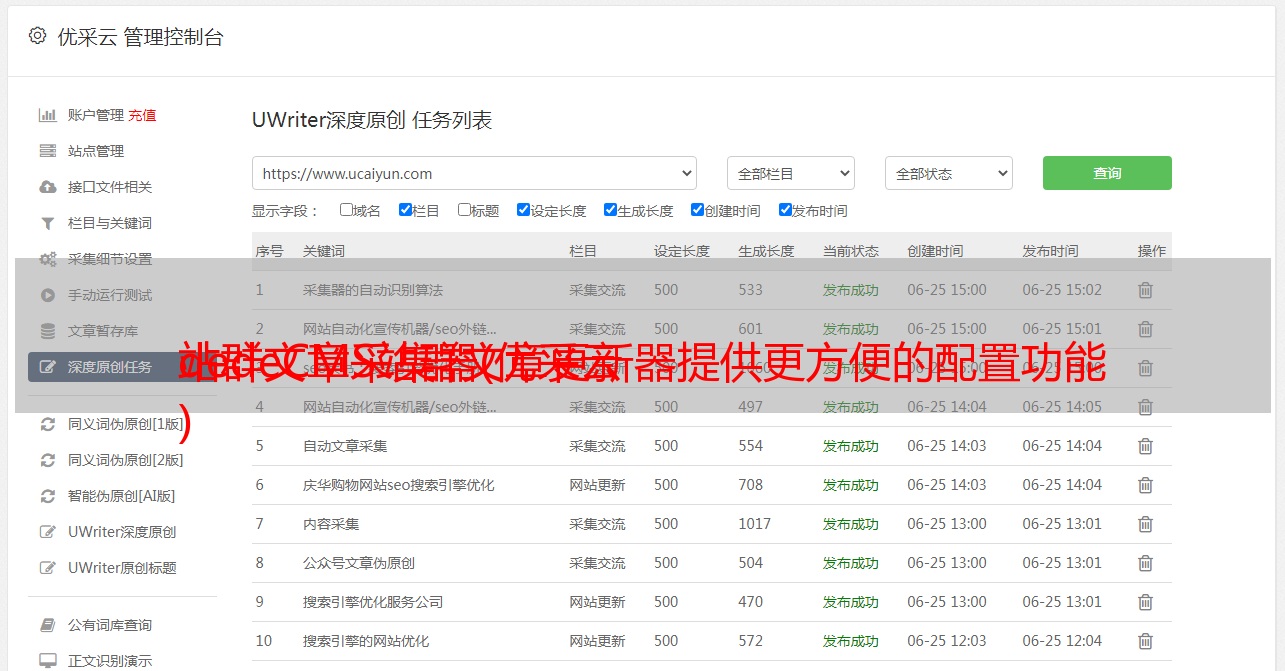
Task: Click keyword 搜索引擎的网站优化
Action: point(366,641)
